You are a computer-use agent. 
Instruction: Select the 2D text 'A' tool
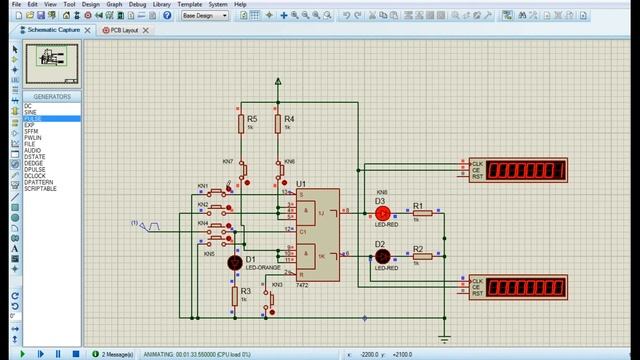(x=15, y=249)
